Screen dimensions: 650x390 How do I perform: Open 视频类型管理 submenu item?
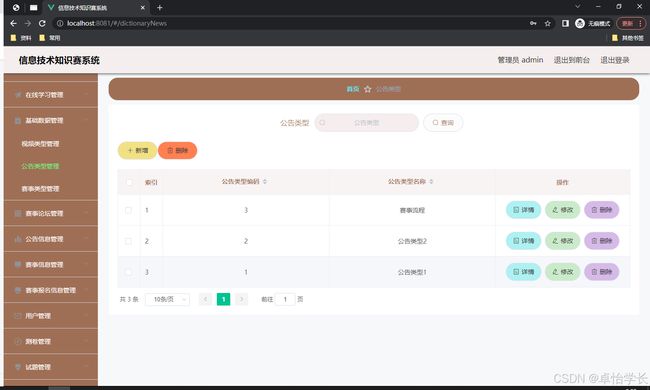pyautogui.click(x=40, y=144)
